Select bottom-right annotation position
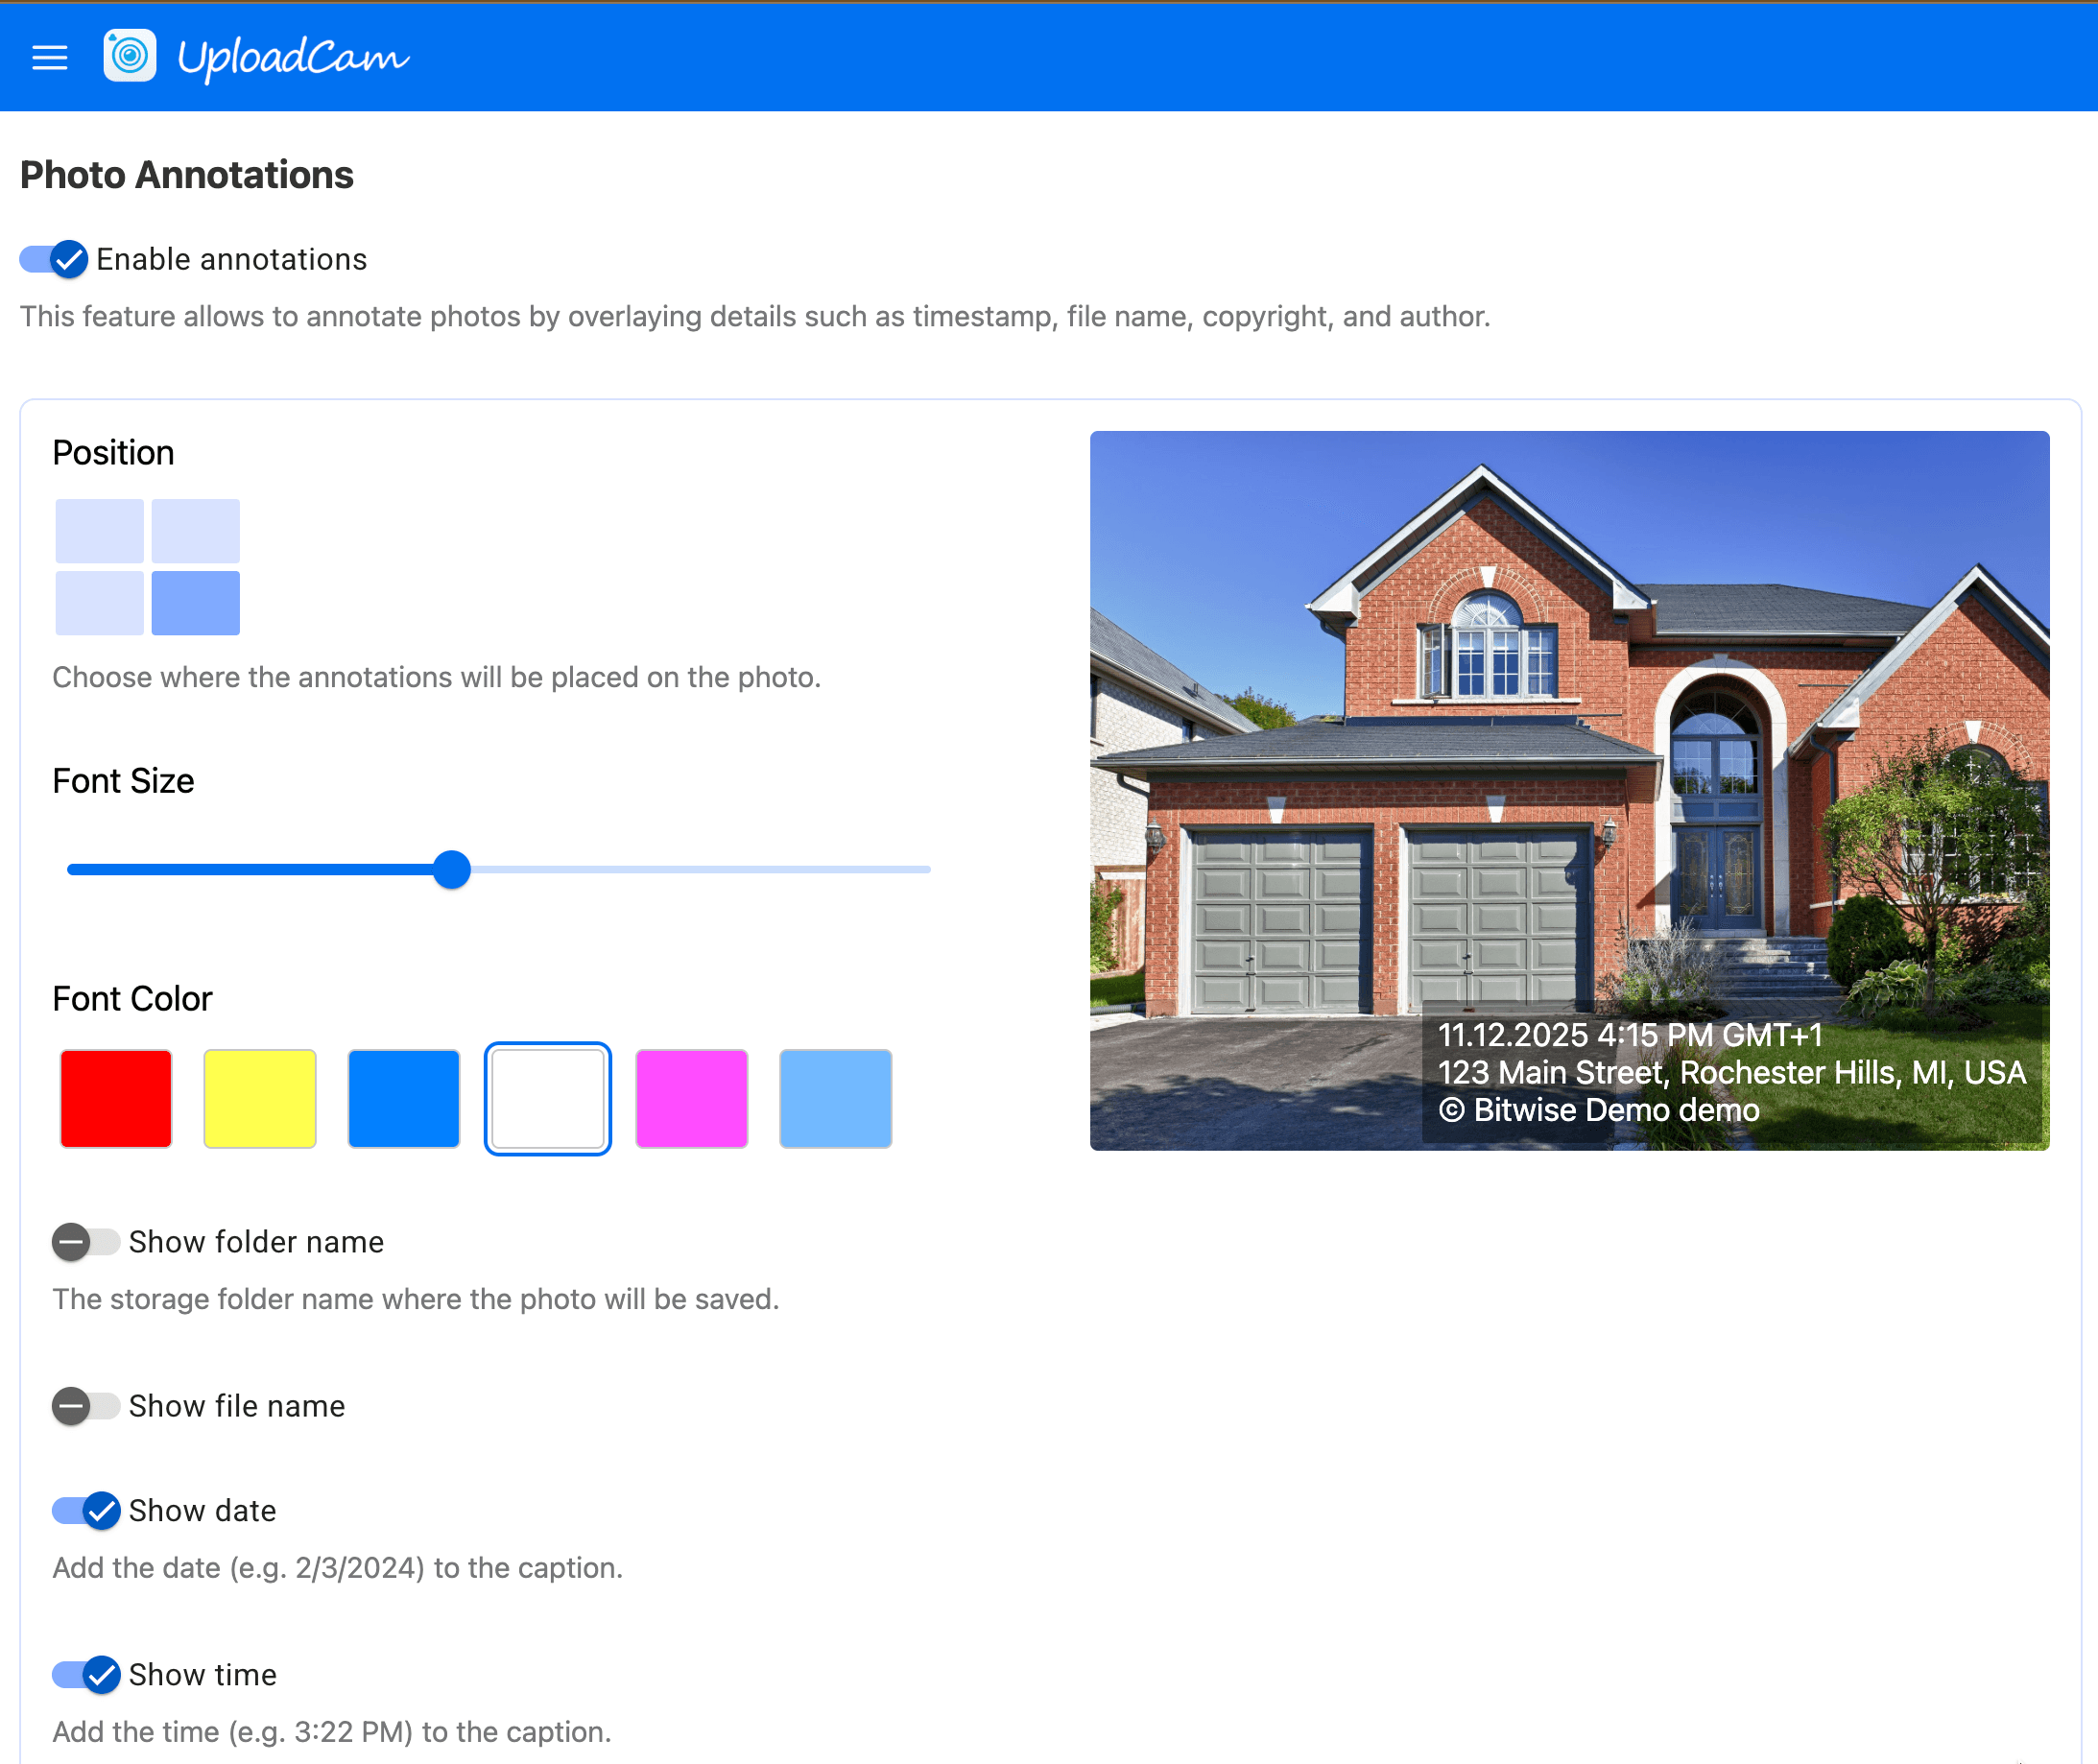The width and height of the screenshot is (2098, 1764). (x=196, y=603)
